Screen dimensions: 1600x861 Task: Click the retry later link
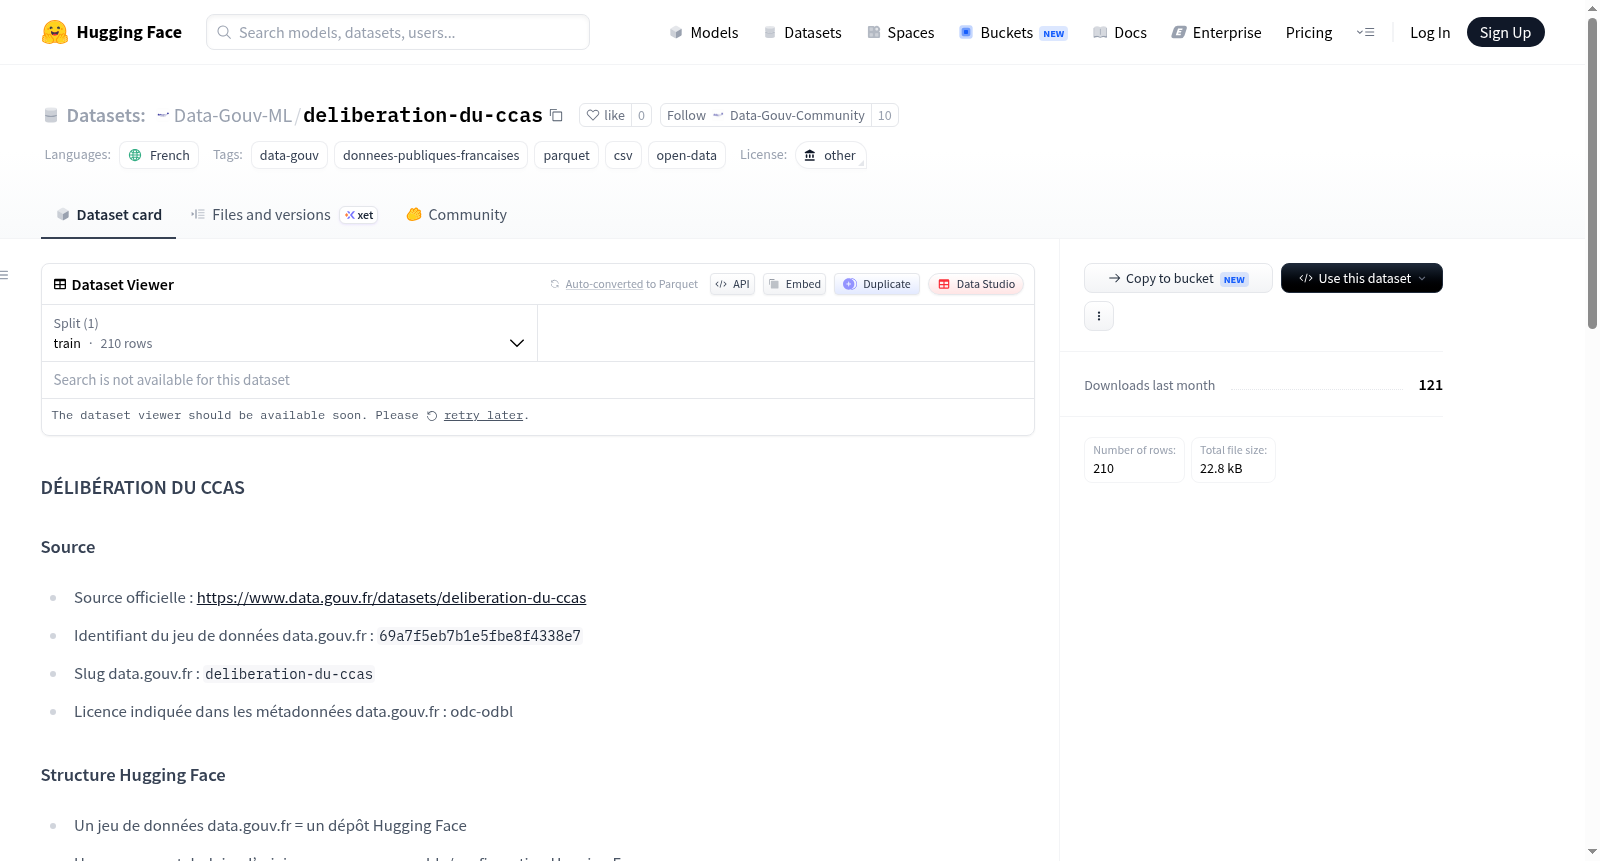tap(483, 415)
